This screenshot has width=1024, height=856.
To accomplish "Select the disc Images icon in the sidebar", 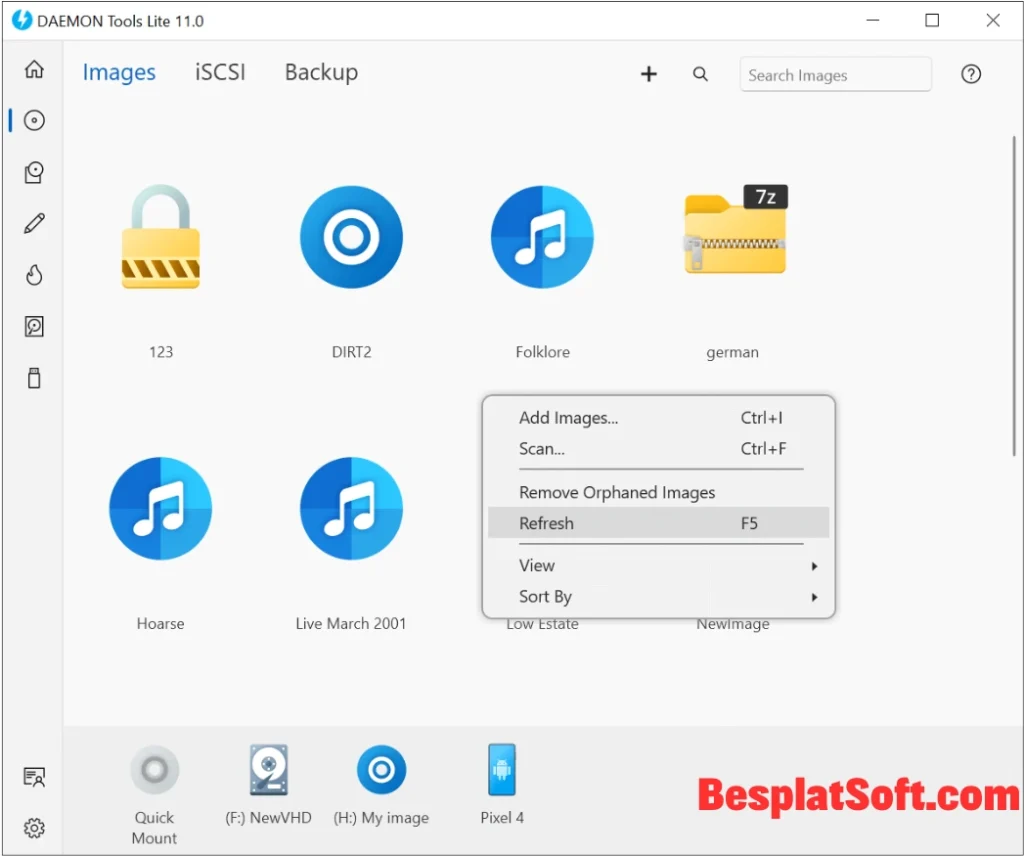I will click(34, 120).
